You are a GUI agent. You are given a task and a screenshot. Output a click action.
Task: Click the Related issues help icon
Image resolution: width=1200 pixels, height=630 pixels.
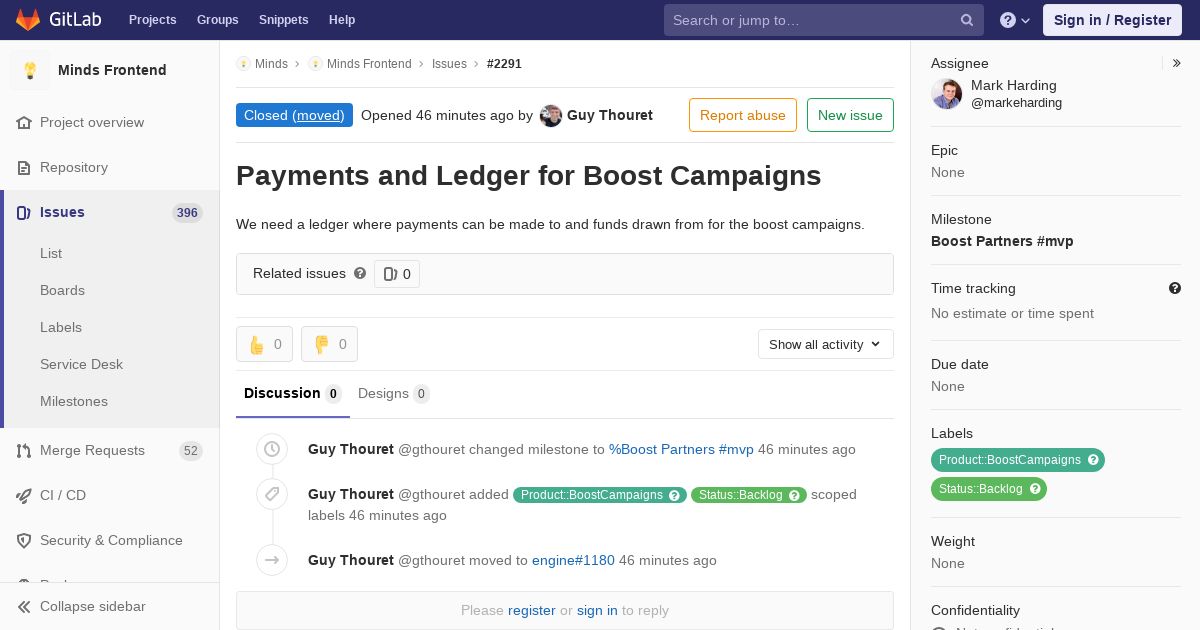[360, 273]
